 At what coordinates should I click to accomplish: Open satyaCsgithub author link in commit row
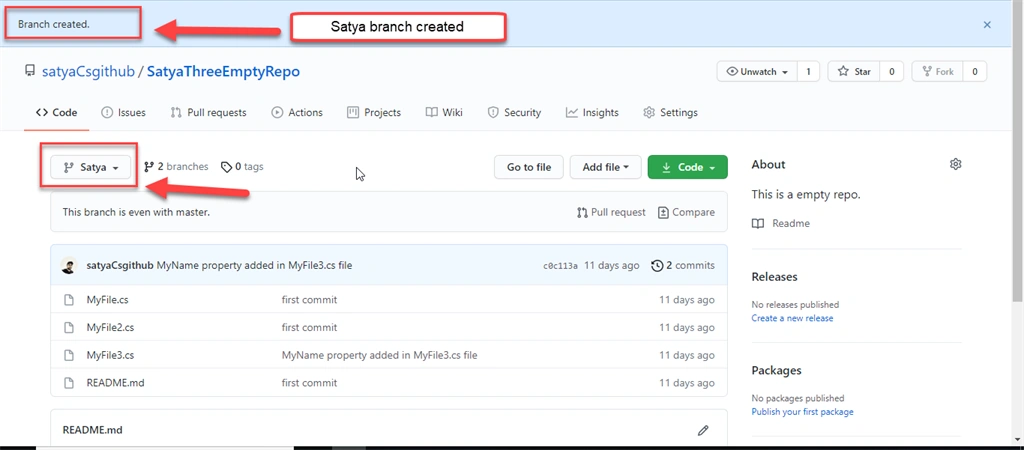point(120,266)
